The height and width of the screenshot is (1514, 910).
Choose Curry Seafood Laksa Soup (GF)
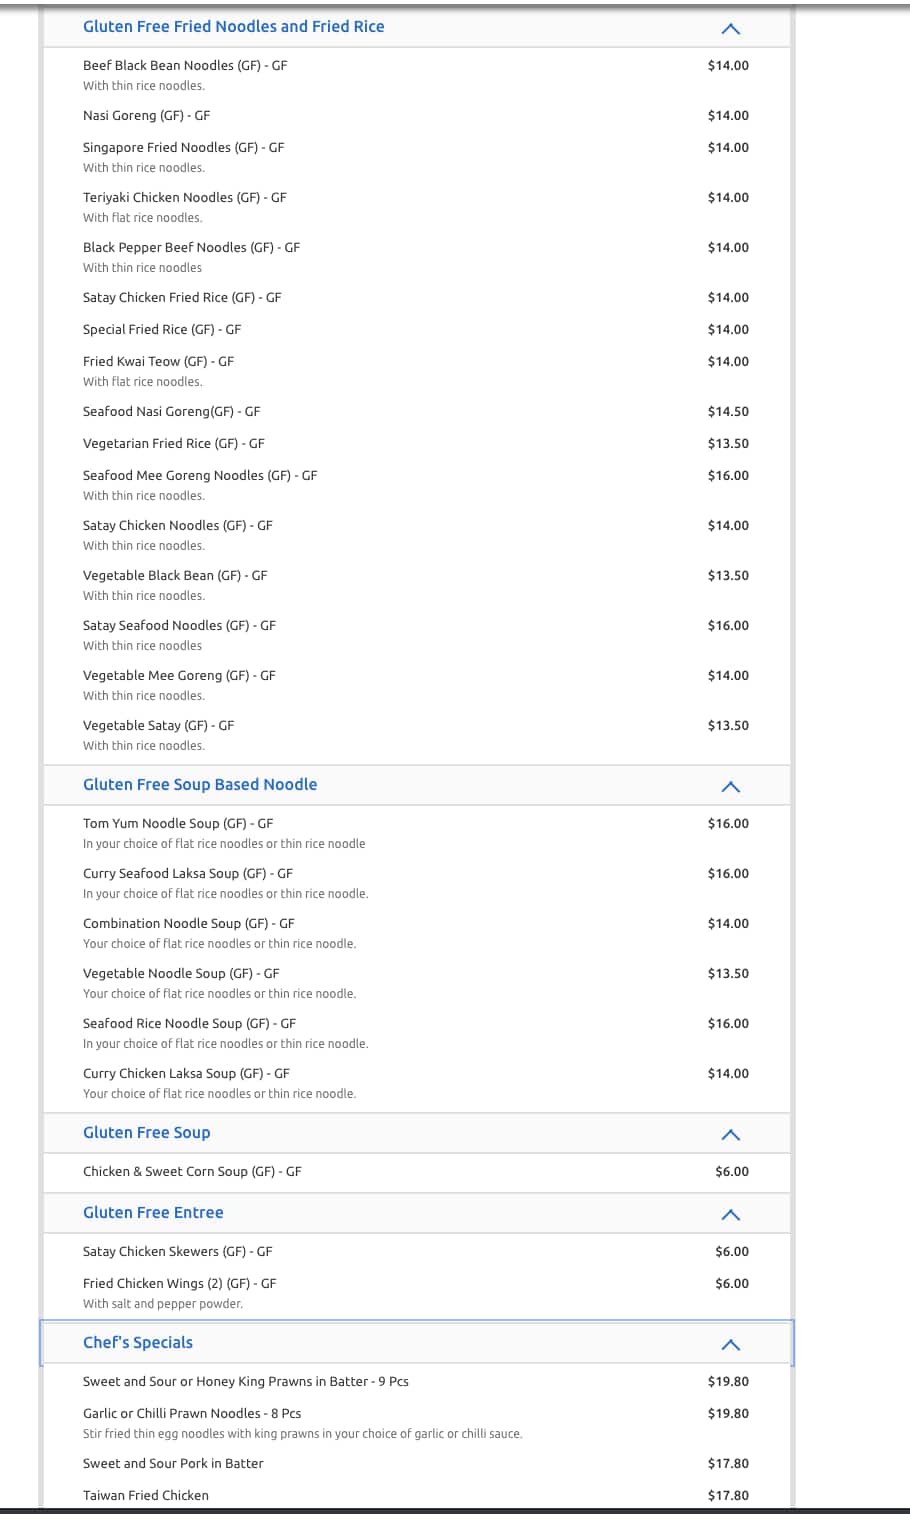[x=187, y=874]
